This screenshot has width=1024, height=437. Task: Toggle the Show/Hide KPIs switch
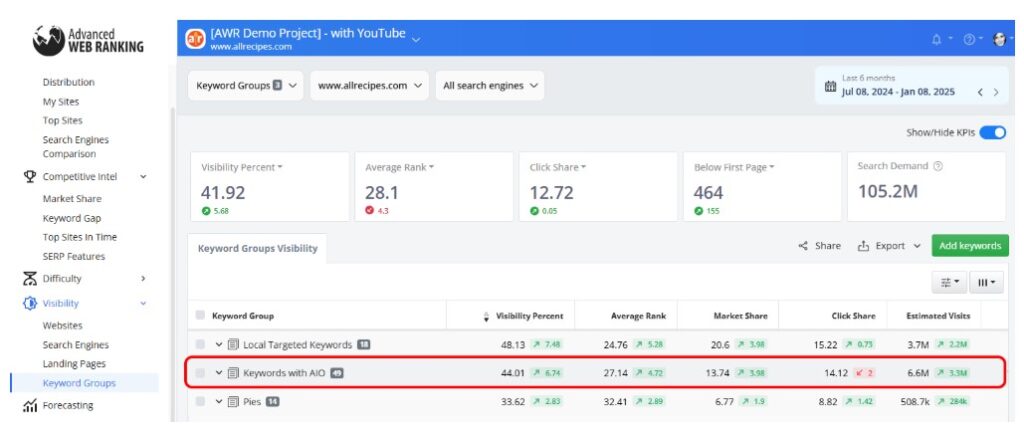[x=993, y=133]
